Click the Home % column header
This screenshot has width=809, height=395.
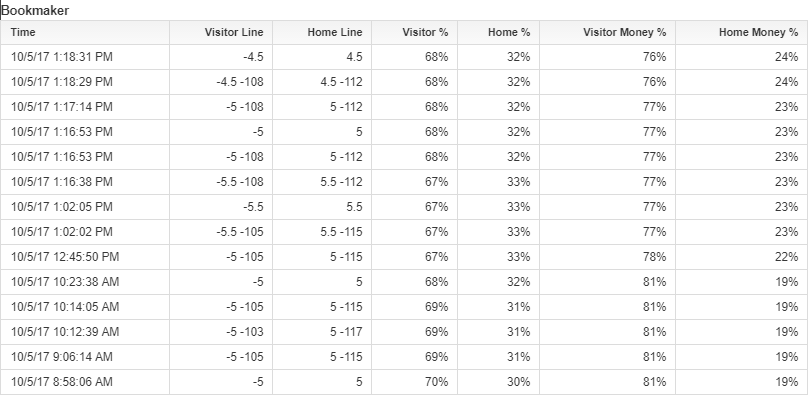498,32
